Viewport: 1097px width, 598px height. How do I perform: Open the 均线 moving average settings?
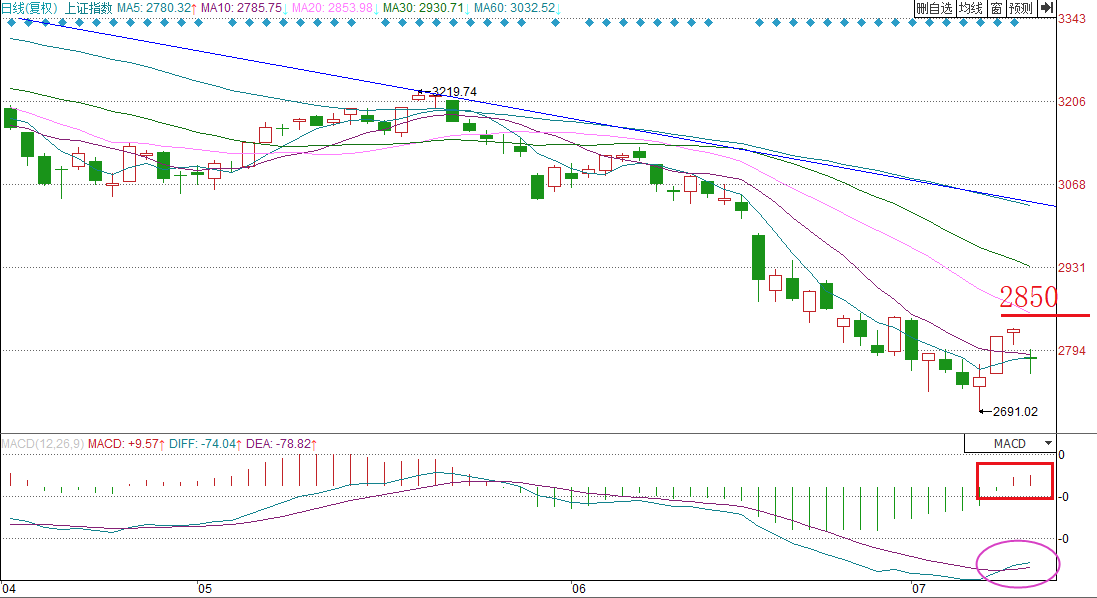pos(970,8)
